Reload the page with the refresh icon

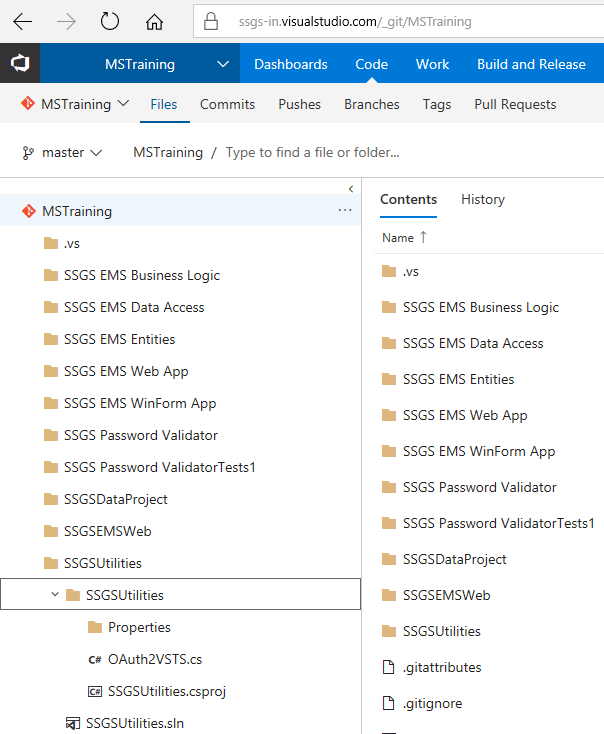[110, 21]
